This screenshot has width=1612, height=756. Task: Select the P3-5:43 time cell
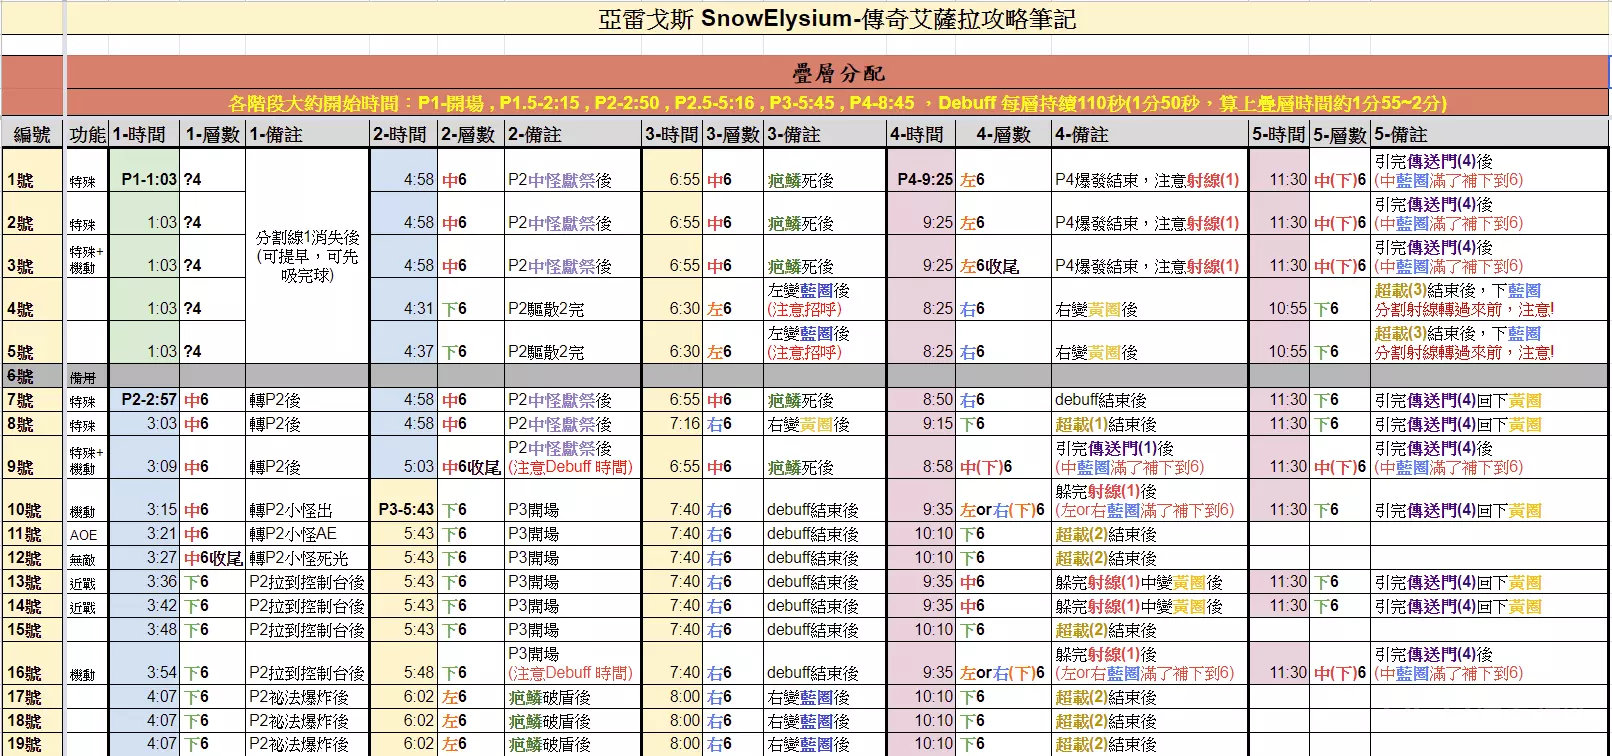pyautogui.click(x=404, y=510)
